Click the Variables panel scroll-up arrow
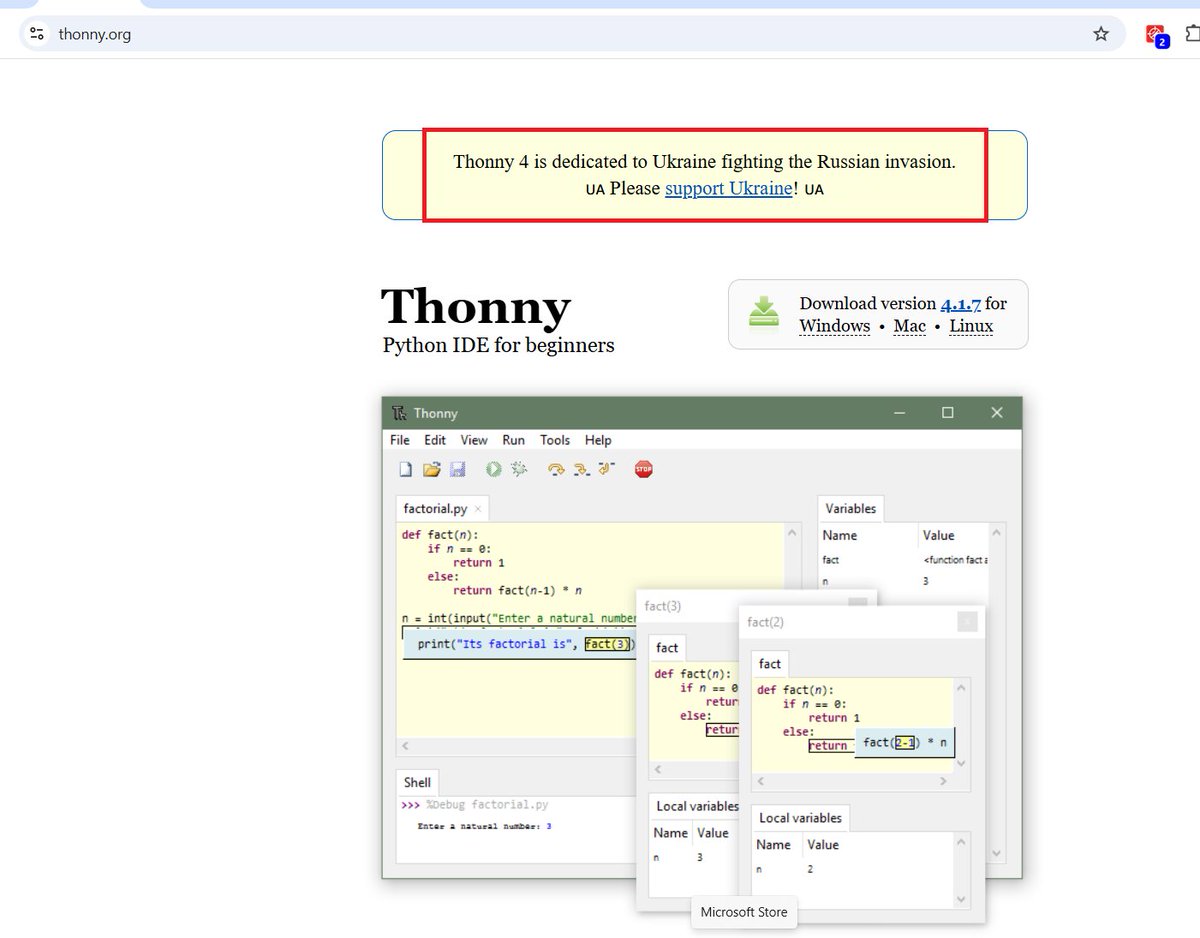 tap(996, 533)
